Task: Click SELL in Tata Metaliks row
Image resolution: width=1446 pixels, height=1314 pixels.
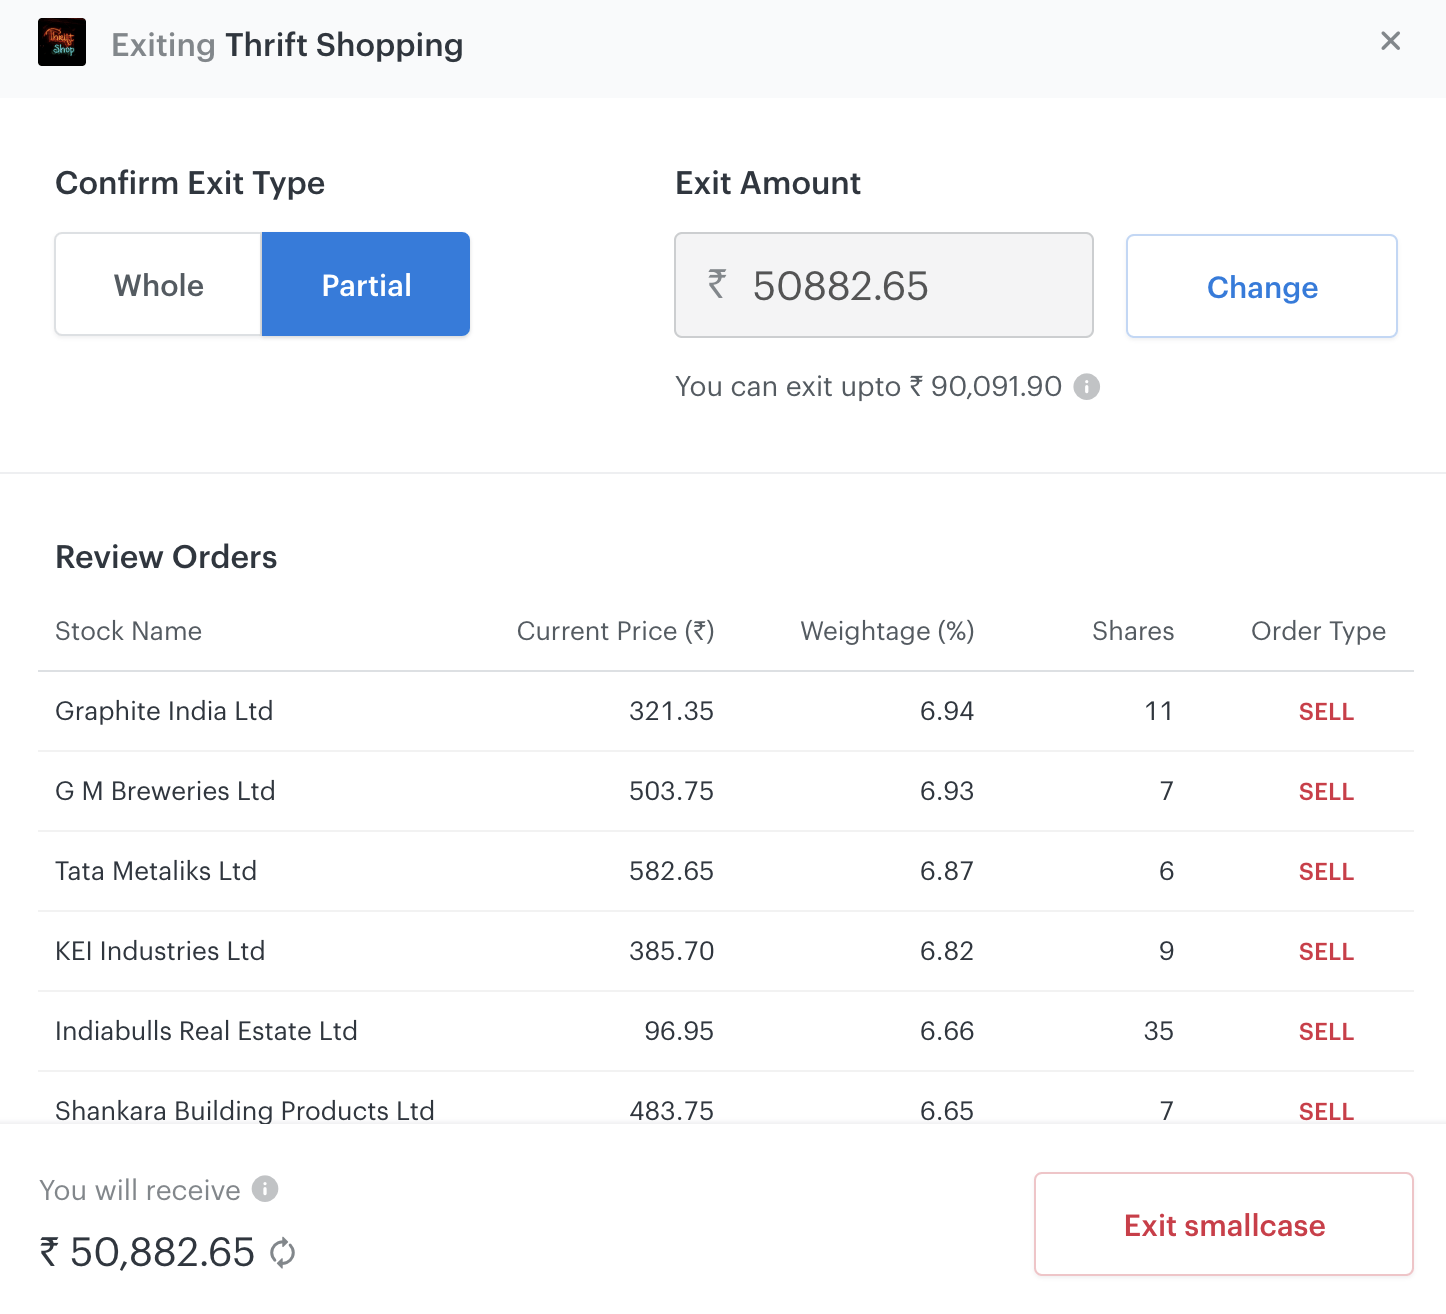Action: click(1326, 872)
